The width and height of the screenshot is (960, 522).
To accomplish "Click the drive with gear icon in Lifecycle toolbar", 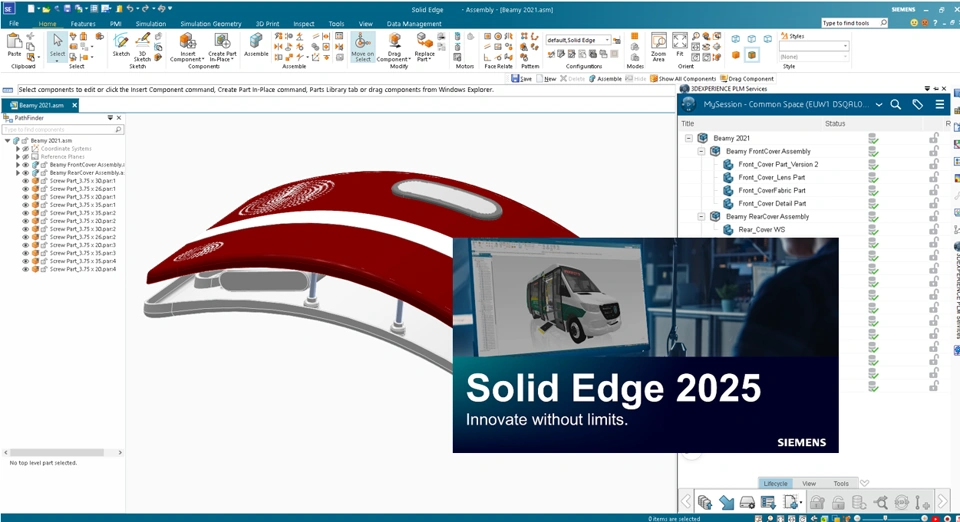I will pyautogui.click(x=747, y=502).
